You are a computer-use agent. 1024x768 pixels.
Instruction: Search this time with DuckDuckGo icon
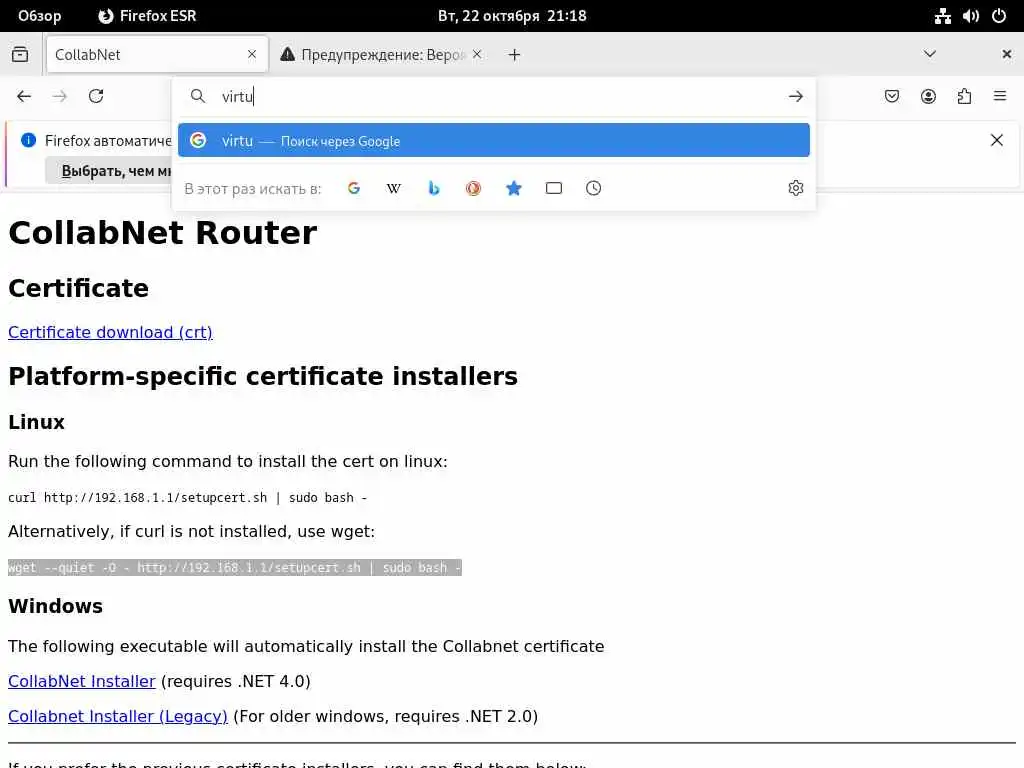point(473,188)
